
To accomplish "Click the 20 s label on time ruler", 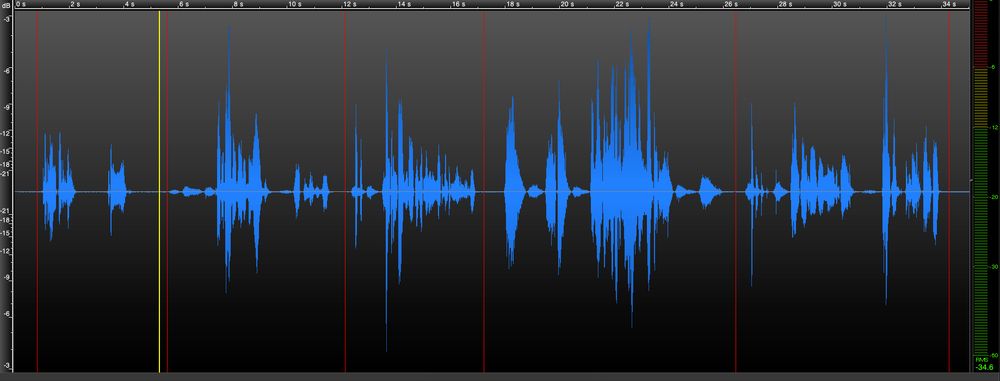I will [568, 4].
